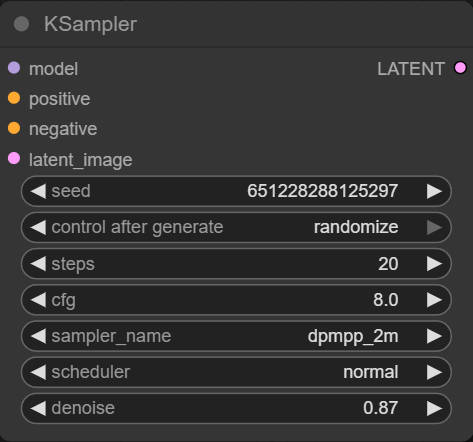
Task: Click the negative input socket dot
Action: 14,128
